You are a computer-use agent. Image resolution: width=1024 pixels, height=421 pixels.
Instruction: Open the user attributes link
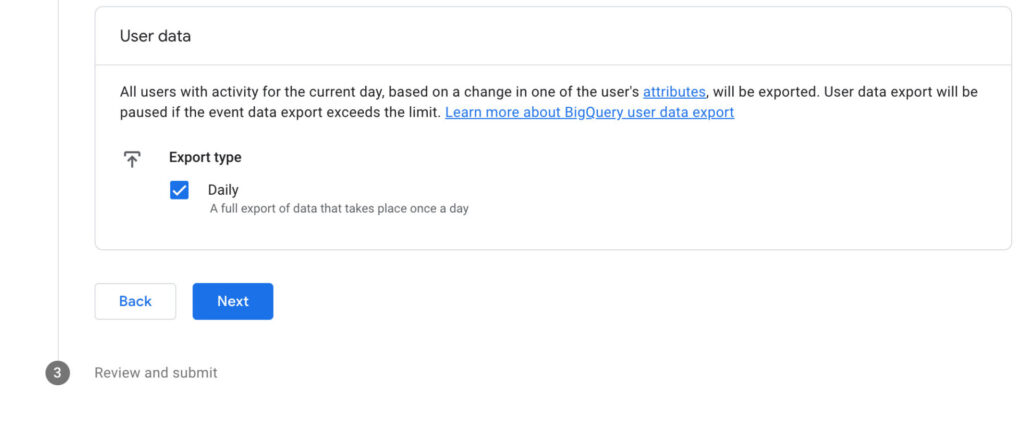tap(674, 92)
